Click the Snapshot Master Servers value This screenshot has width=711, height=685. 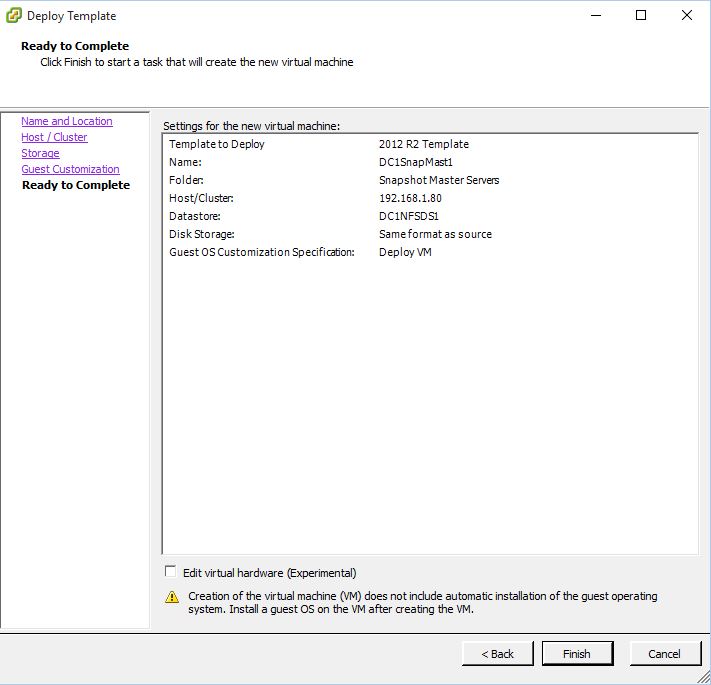pyautogui.click(x=439, y=180)
